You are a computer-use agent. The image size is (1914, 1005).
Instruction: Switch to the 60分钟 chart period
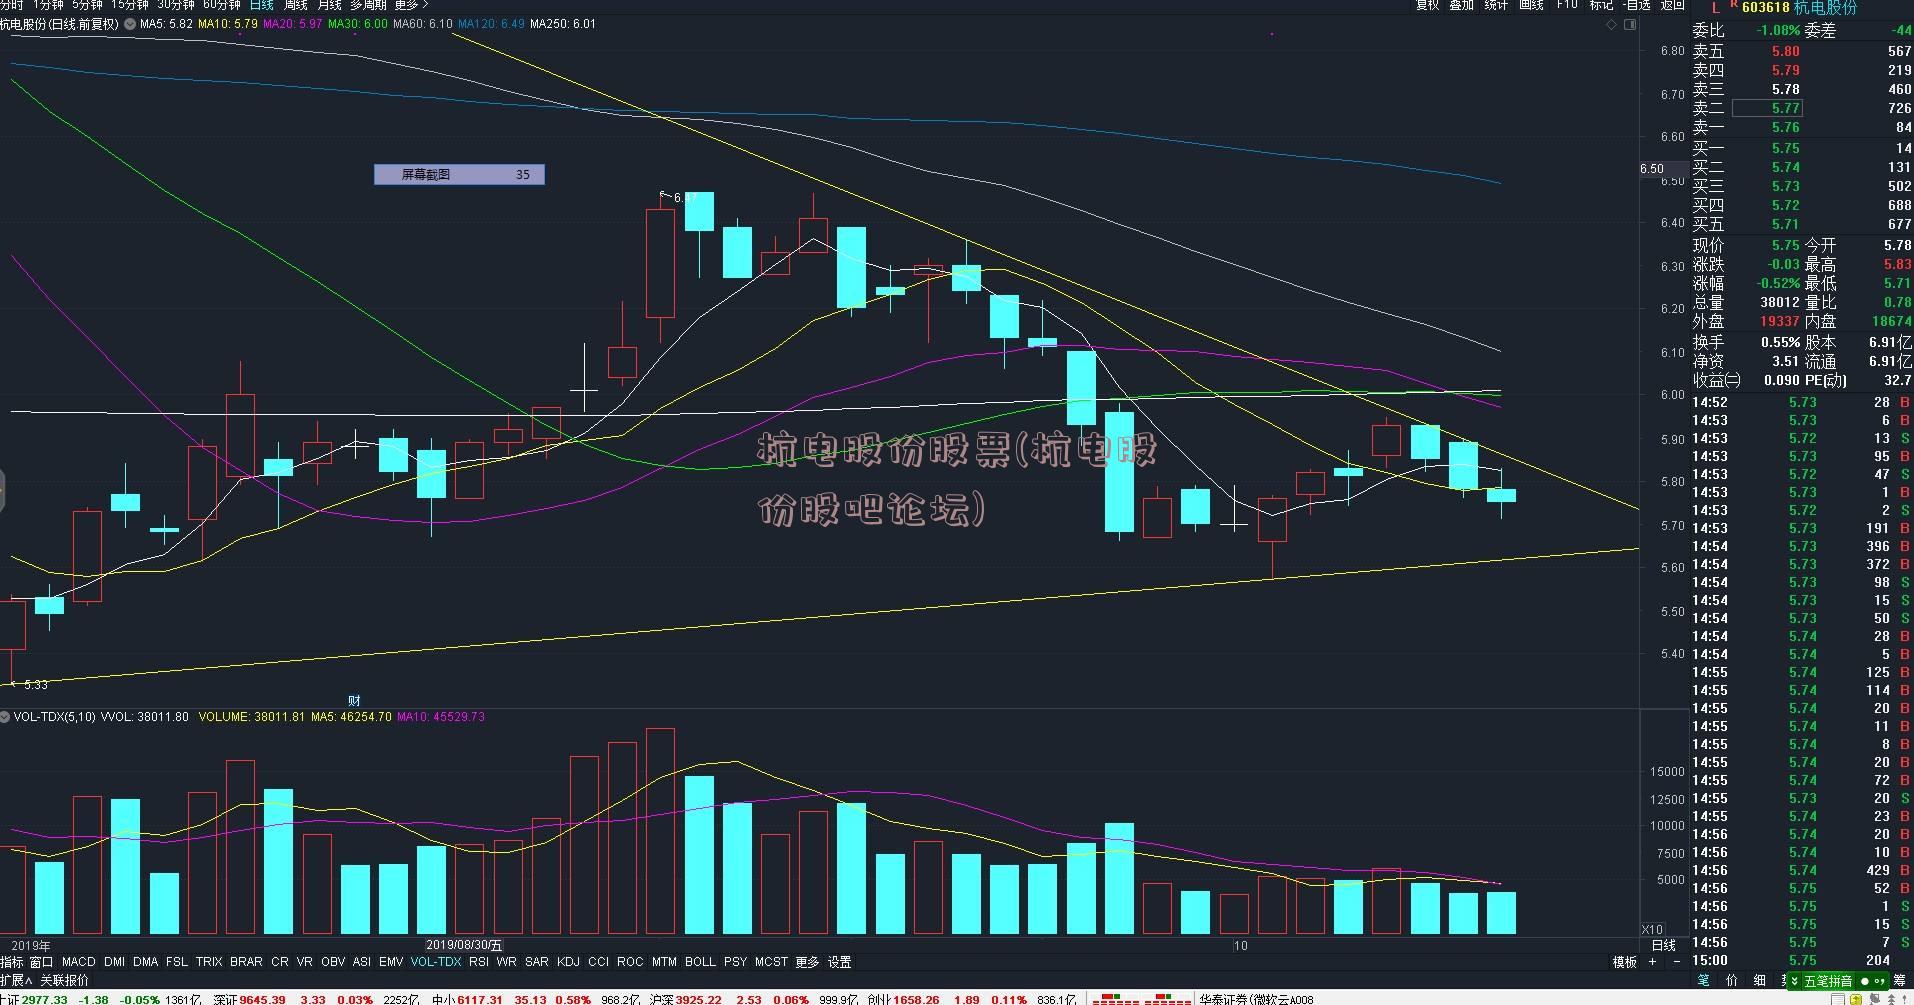221,5
